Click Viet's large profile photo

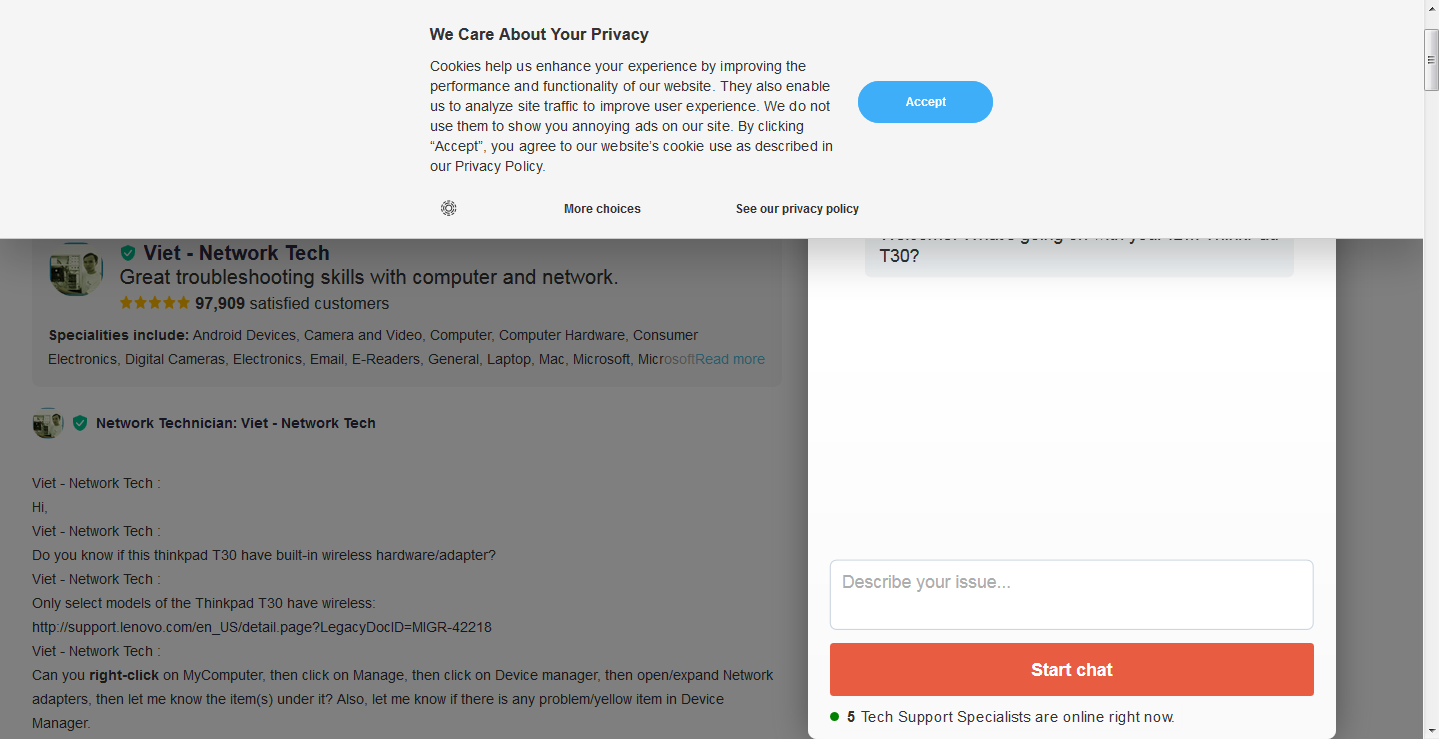point(76,269)
